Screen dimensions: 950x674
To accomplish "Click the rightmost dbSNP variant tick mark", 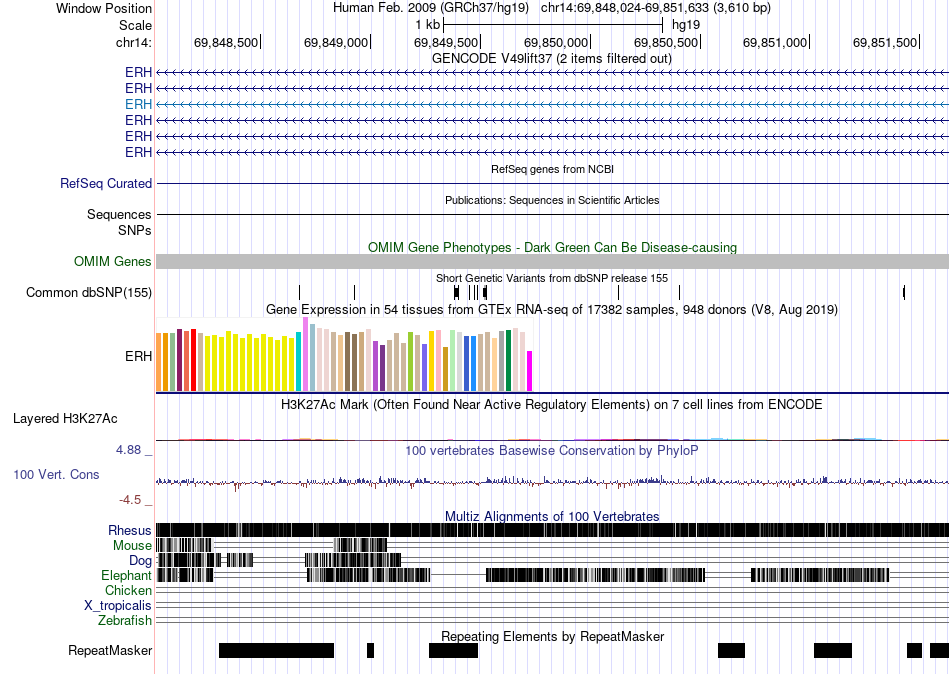I will click(904, 293).
